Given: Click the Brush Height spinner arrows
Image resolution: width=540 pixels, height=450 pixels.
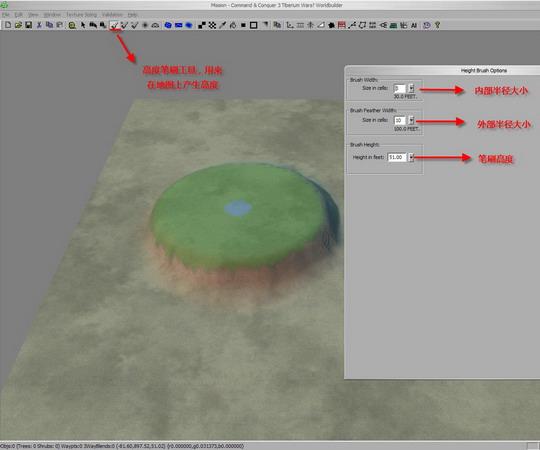Looking at the screenshot, I should [411, 157].
